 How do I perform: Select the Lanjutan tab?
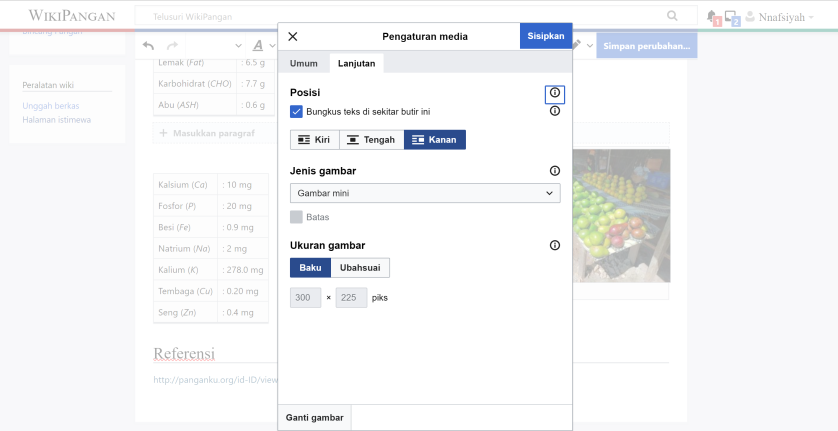tap(356, 63)
